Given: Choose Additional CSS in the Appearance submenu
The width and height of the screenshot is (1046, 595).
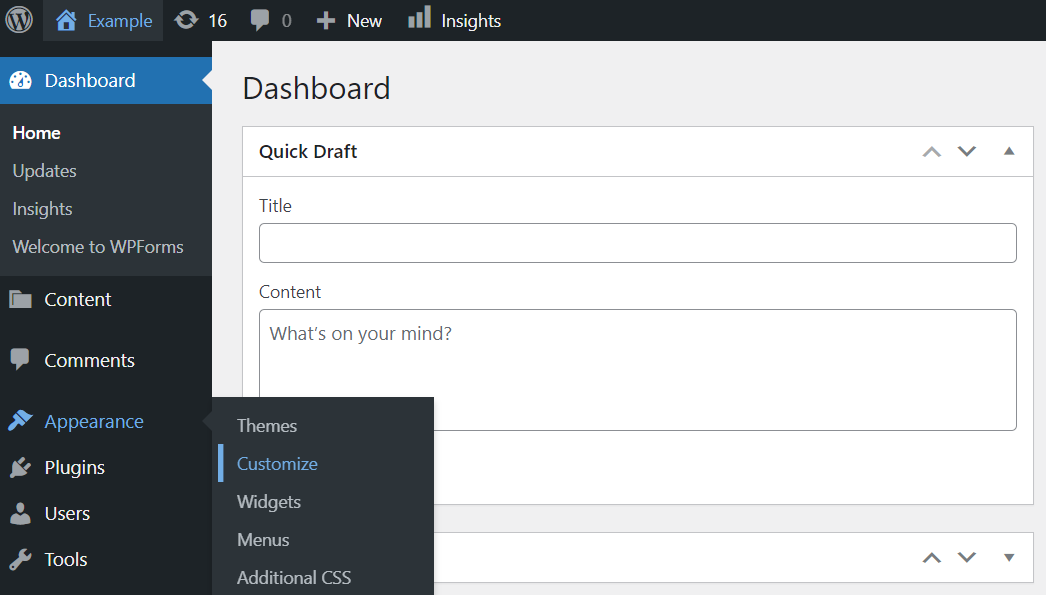Looking at the screenshot, I should click(x=293, y=577).
